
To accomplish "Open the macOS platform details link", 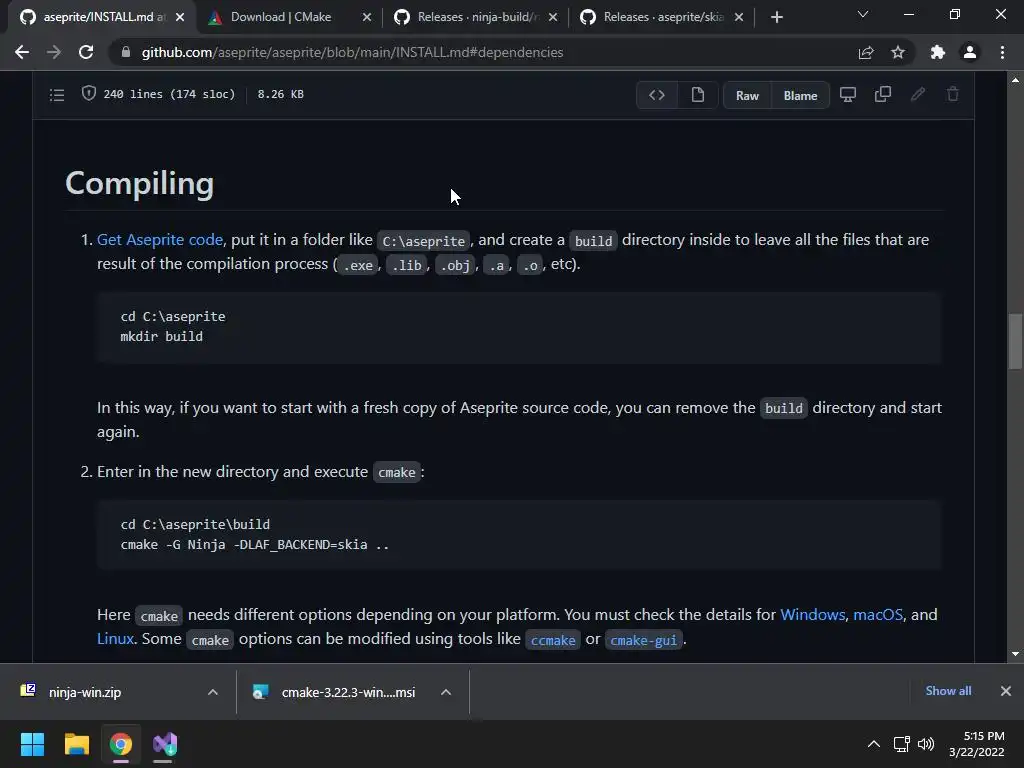I will [878, 615].
